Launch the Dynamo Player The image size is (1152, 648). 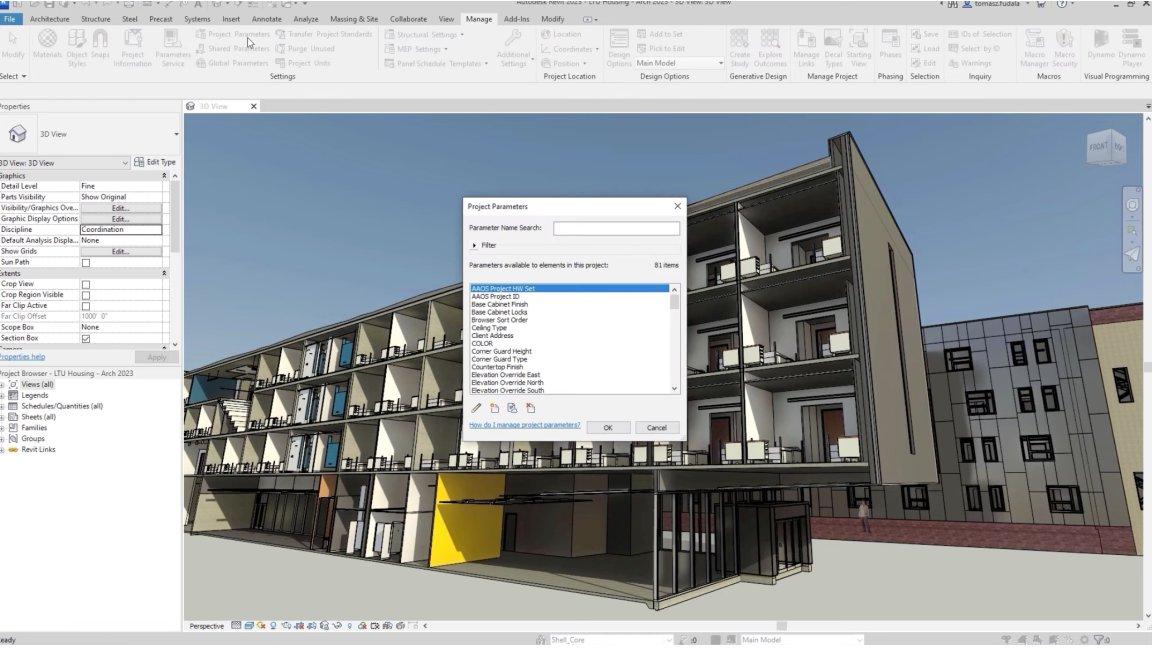1131,41
